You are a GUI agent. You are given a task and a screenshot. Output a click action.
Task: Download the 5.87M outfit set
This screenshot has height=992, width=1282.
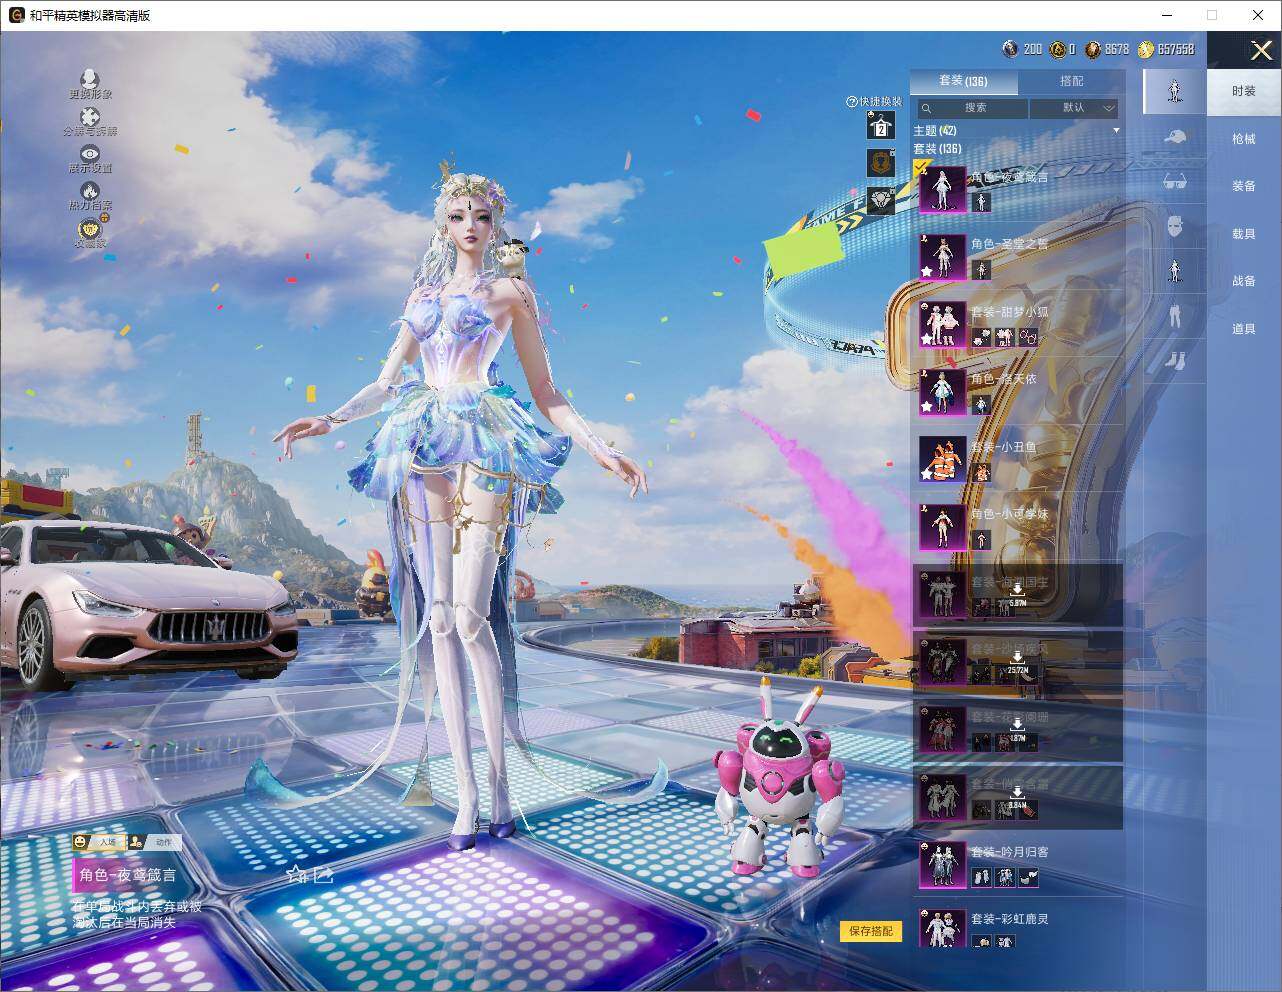point(1017,595)
